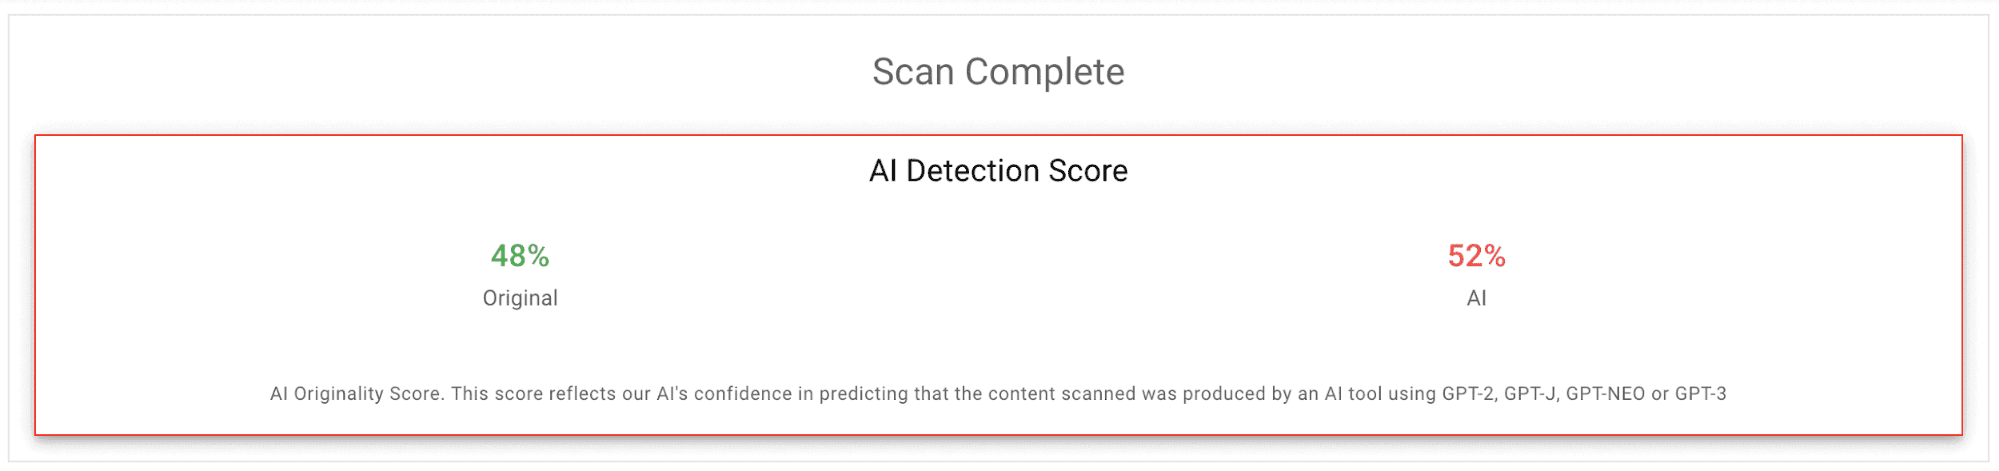Click the word "predicting" in the description
The image size is (1999, 471).
[863, 394]
